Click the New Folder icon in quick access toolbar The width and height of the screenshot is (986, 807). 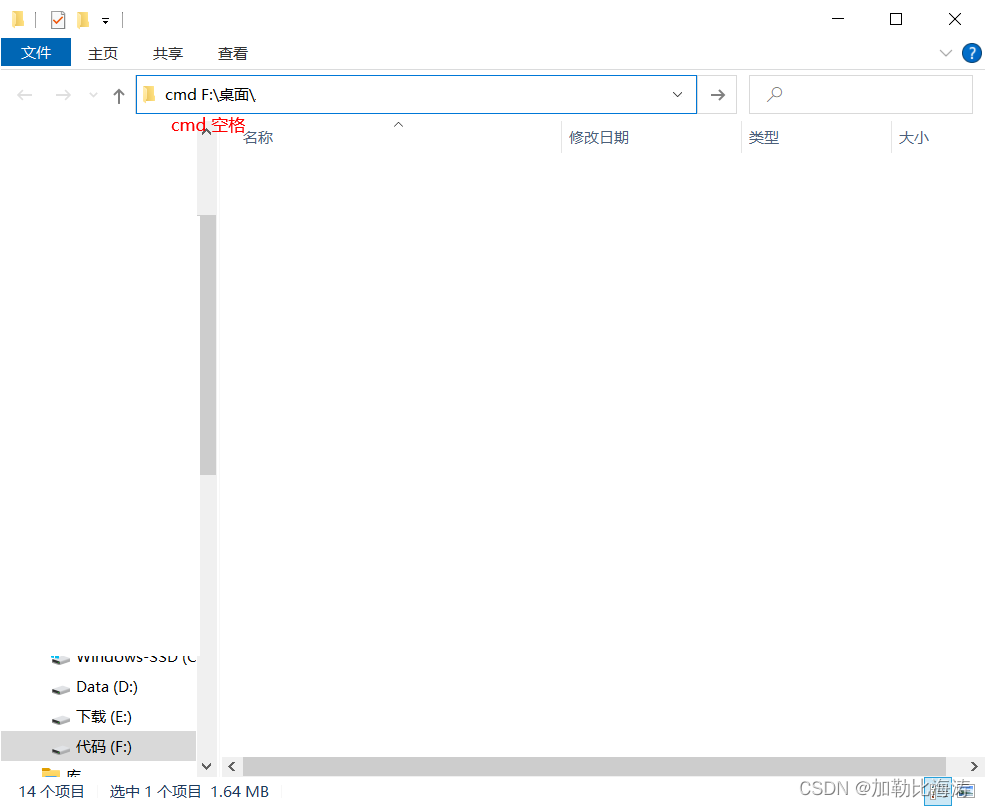click(x=83, y=19)
